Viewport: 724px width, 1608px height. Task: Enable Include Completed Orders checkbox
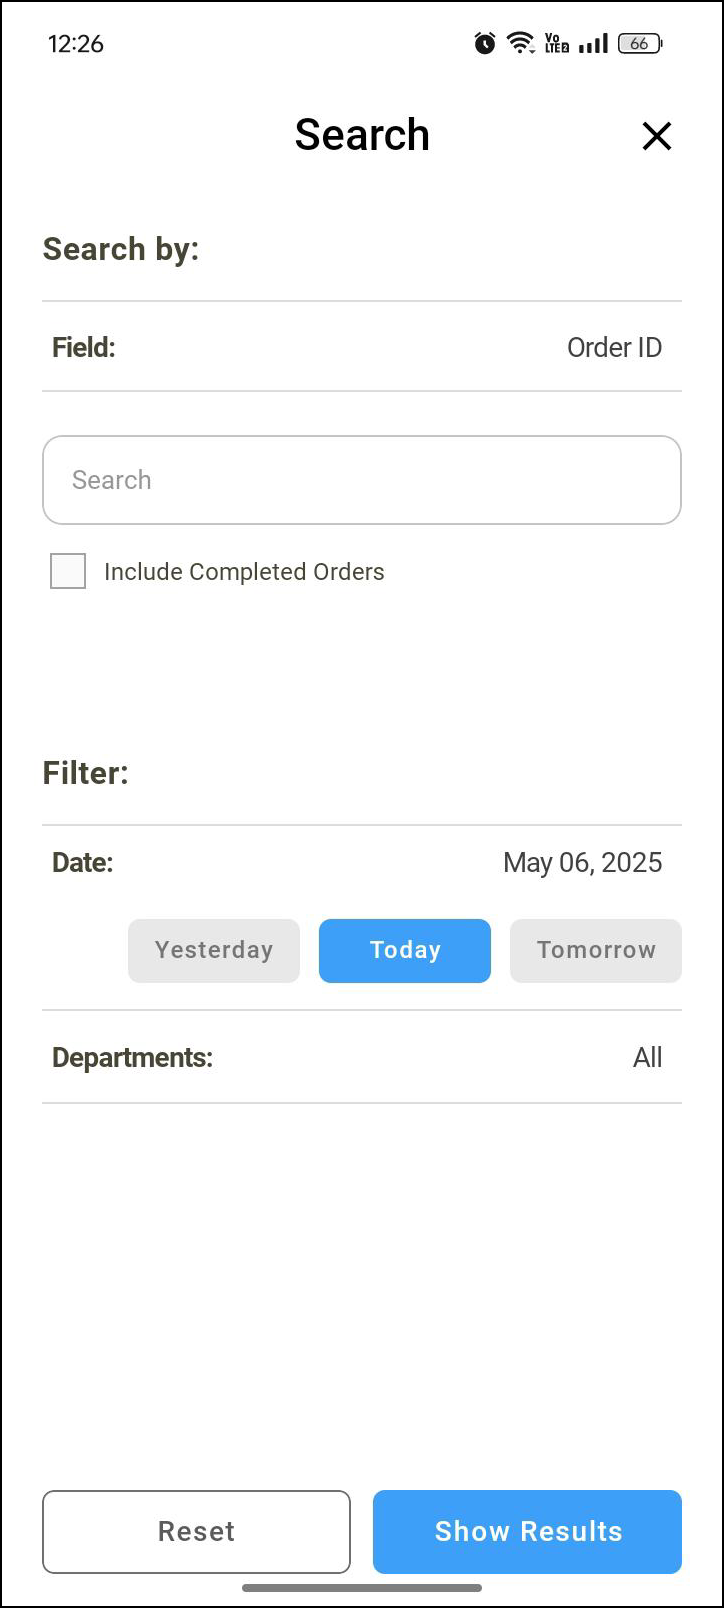68,571
